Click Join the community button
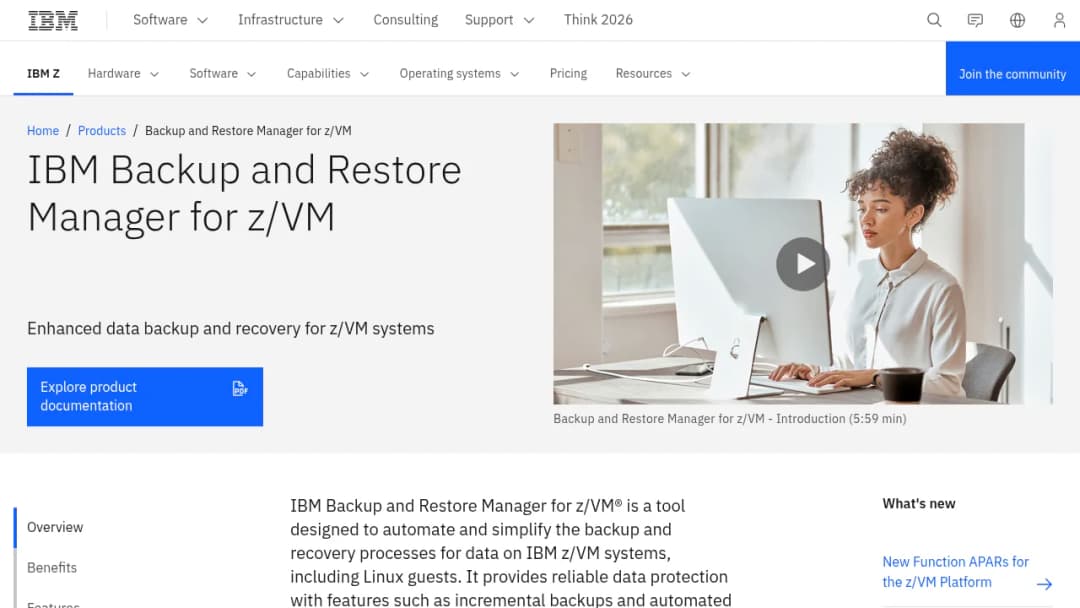The width and height of the screenshot is (1080, 608). coord(1012,68)
